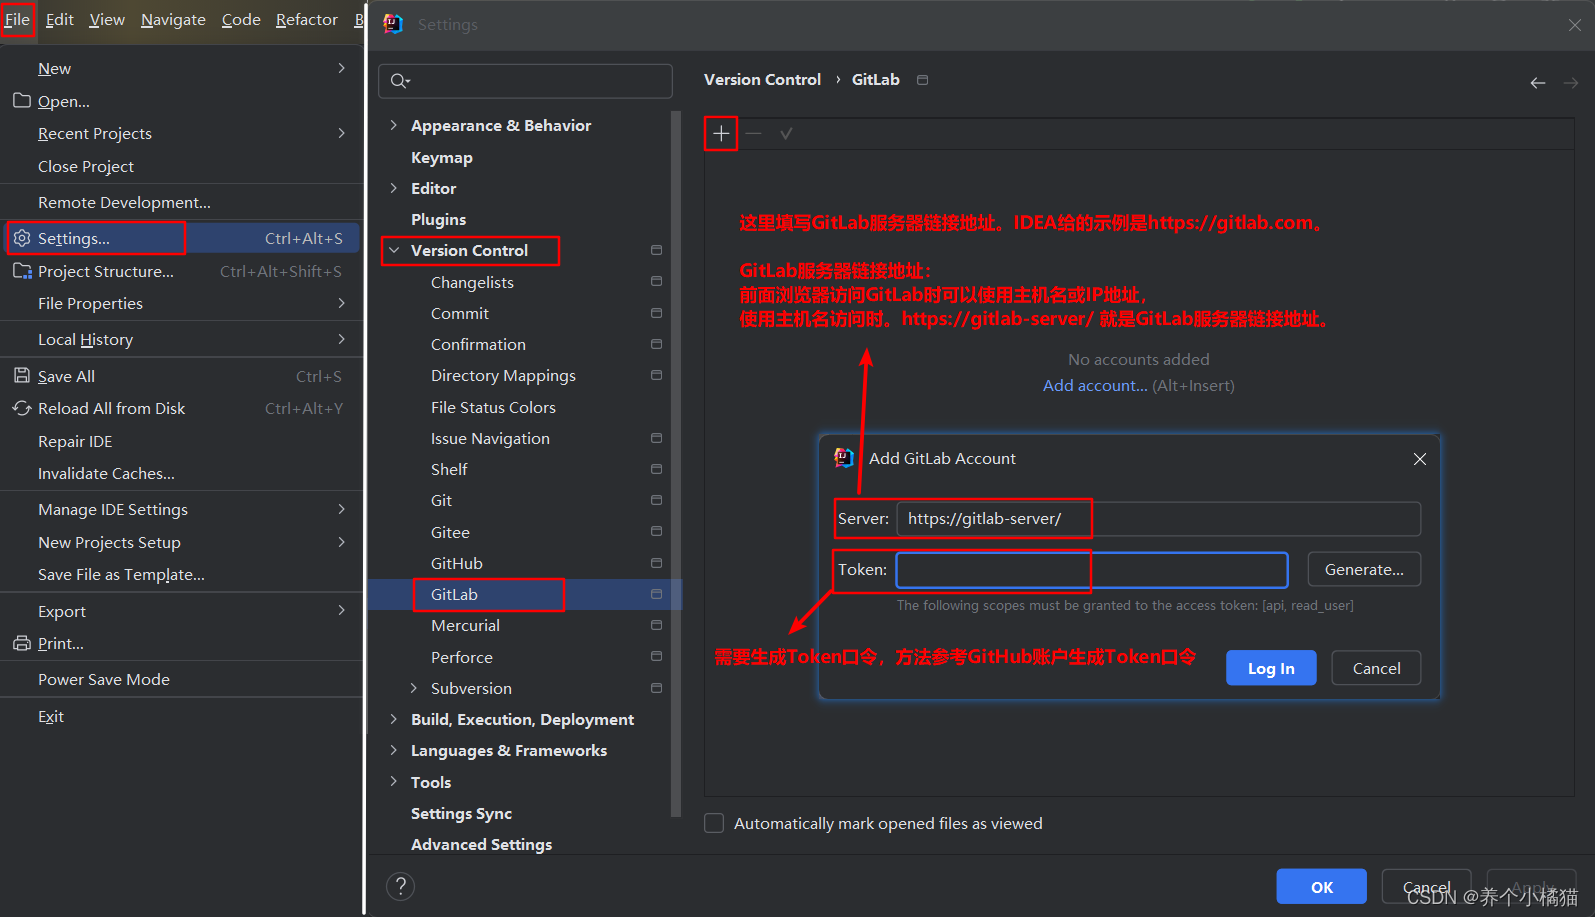Choose Power Save Mode menu entry
Viewport: 1595px width, 917px height.
click(181, 679)
